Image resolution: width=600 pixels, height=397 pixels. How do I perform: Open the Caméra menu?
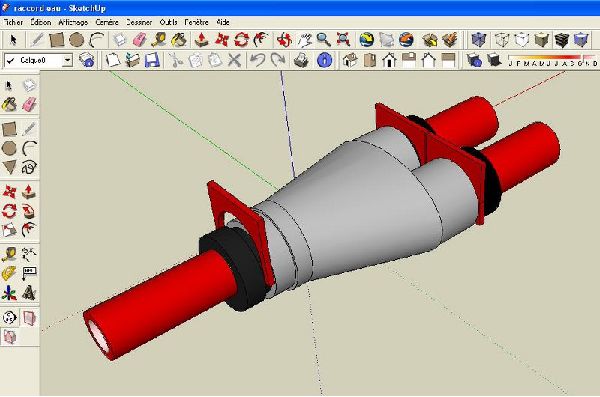(107, 22)
